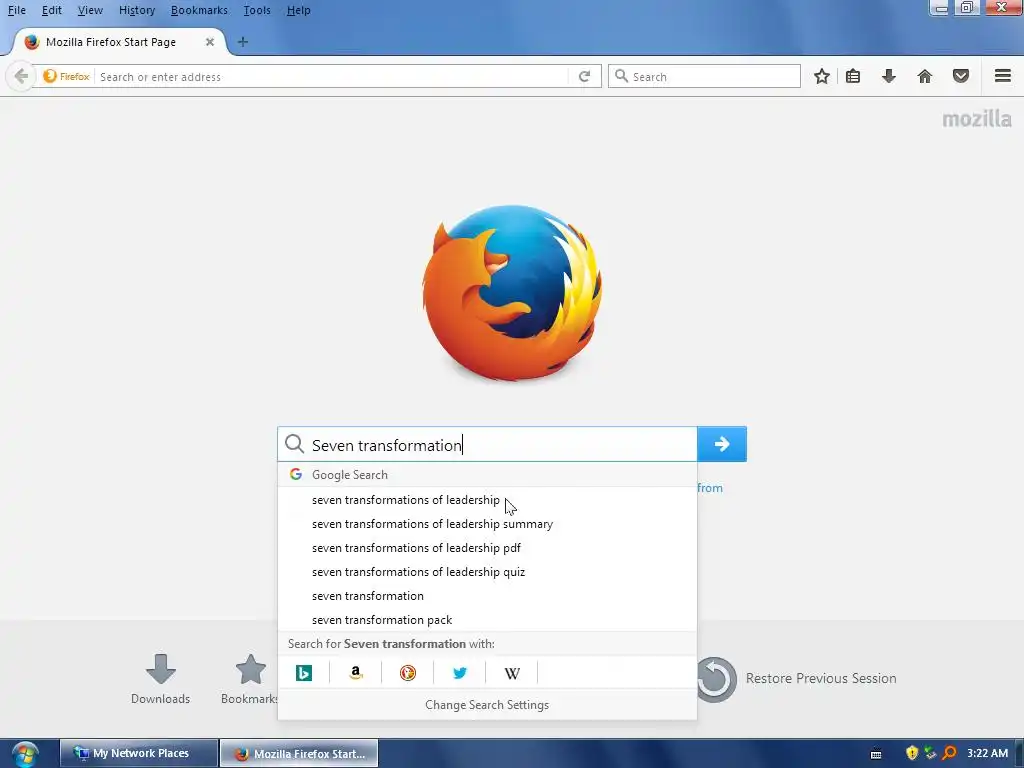The width and height of the screenshot is (1024, 768).
Task: Open the Downloads shortcut on start page
Action: (161, 679)
